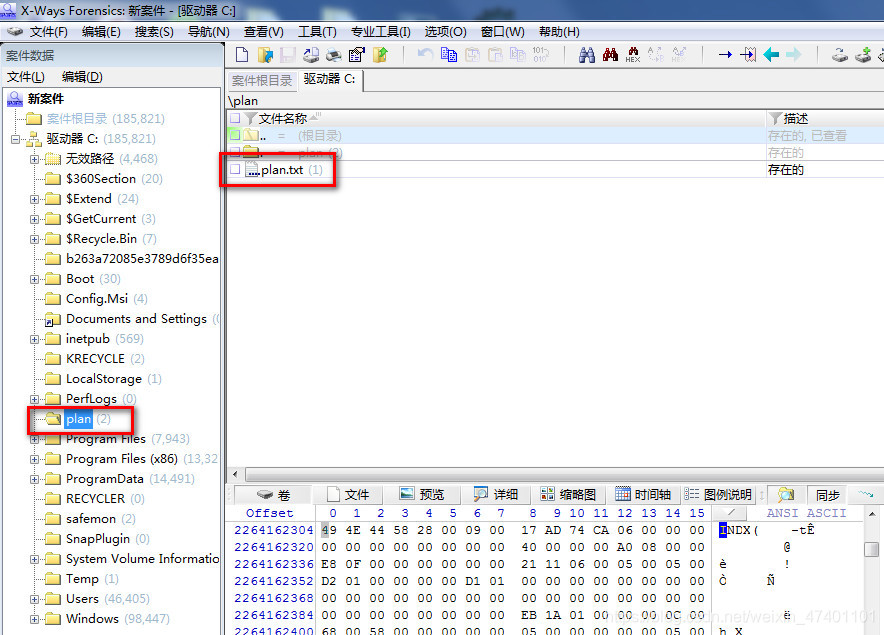Click the 同步 sync button
This screenshot has width=884, height=635.
point(828,495)
